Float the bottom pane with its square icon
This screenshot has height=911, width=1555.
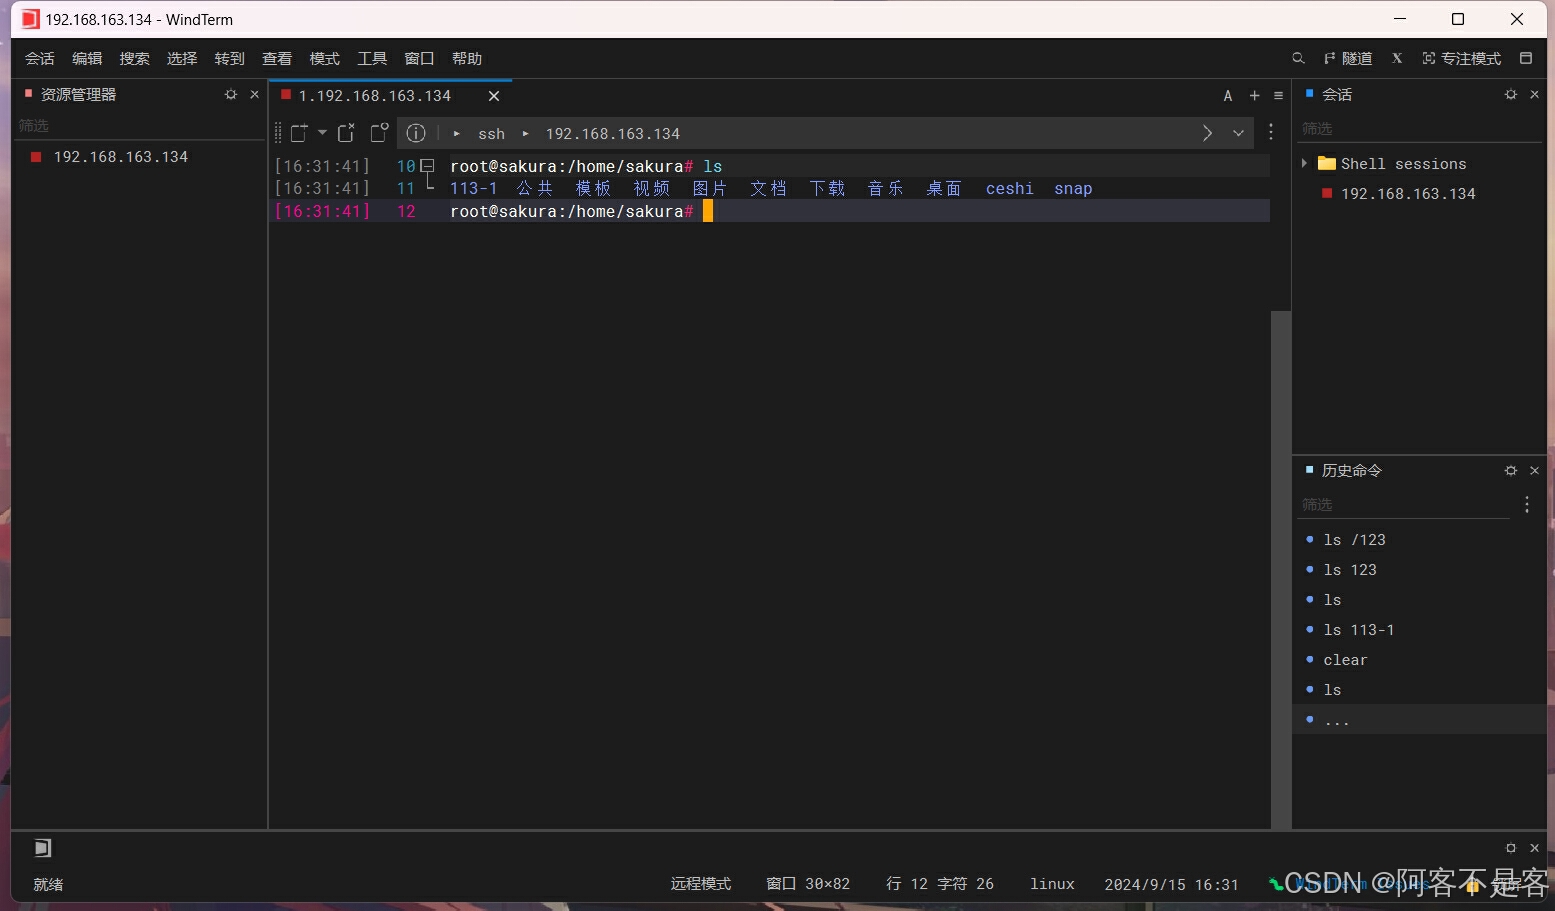click(x=1511, y=848)
